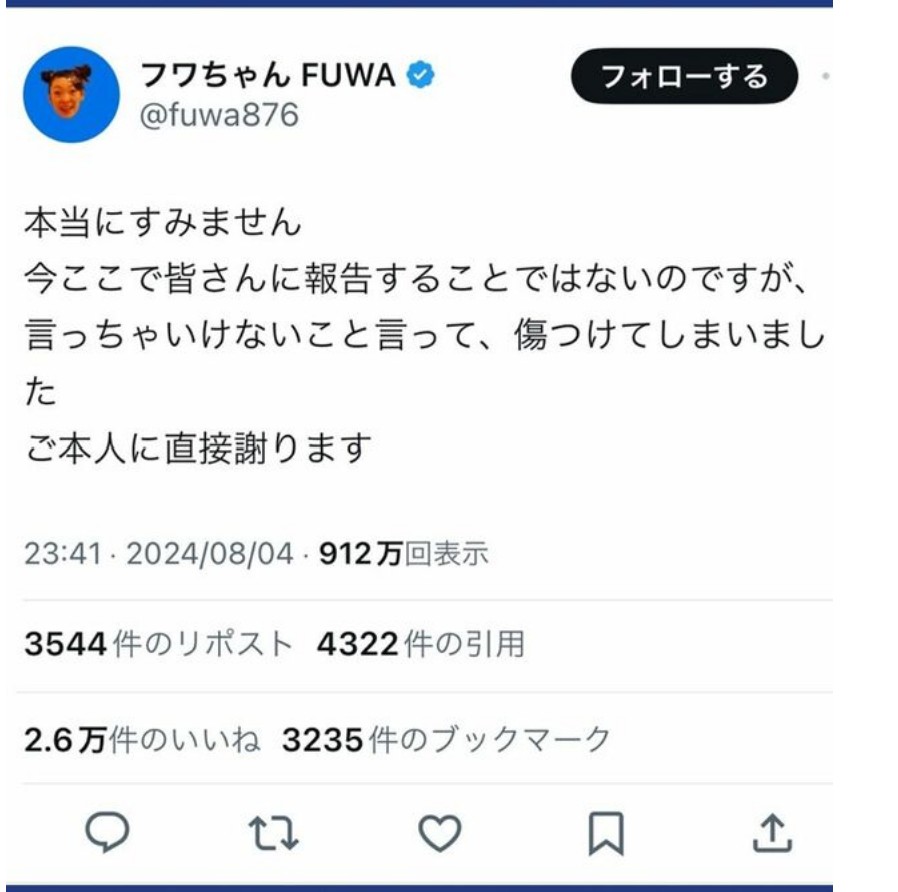Screen dimensions: 898x892
Task: Like the post with the heart icon
Action: 439,833
